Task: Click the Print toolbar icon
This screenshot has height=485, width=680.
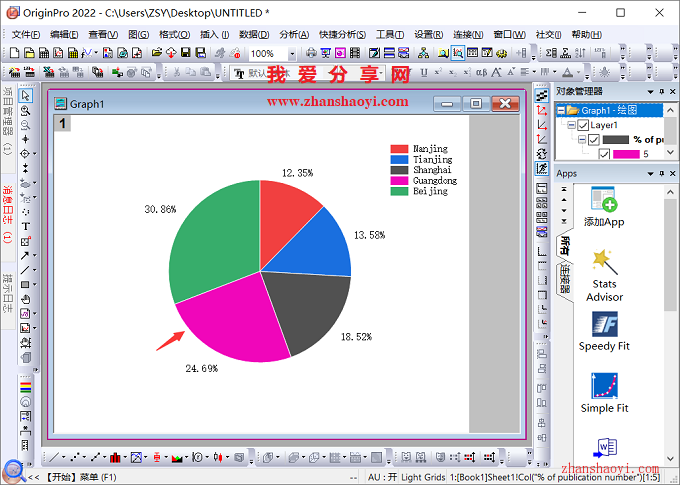Action: click(x=311, y=53)
